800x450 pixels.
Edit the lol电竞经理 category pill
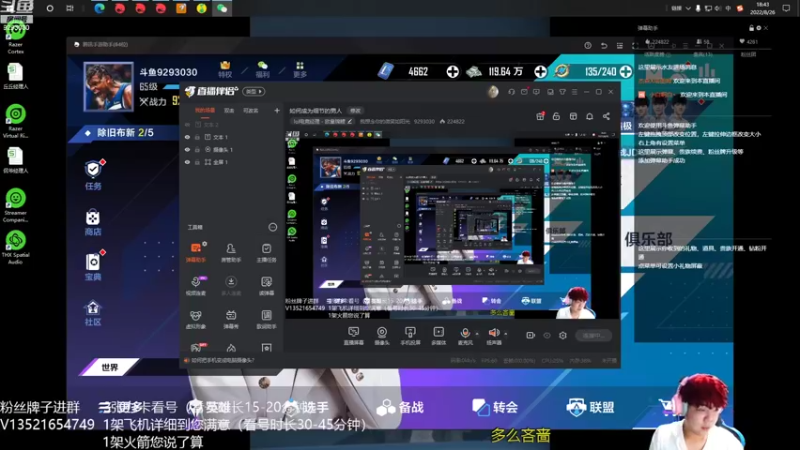click(x=322, y=121)
